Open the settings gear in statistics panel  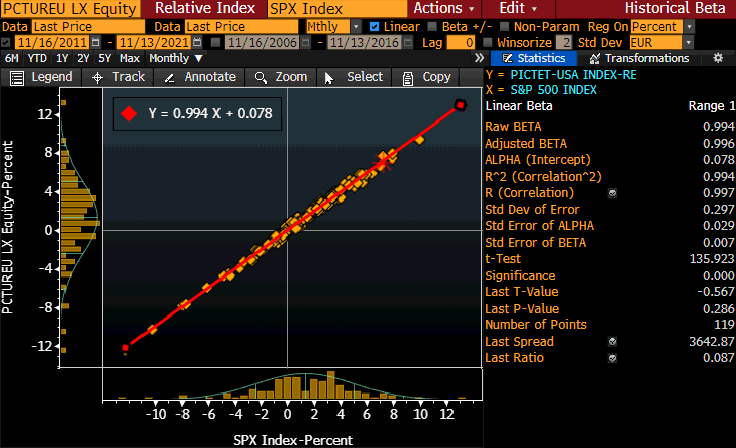[x=717, y=59]
